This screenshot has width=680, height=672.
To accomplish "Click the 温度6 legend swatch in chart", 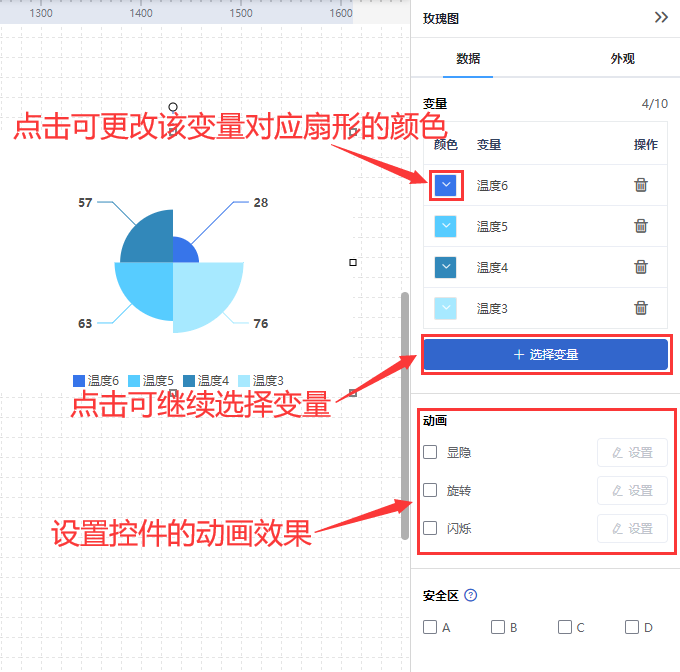I will [79, 381].
